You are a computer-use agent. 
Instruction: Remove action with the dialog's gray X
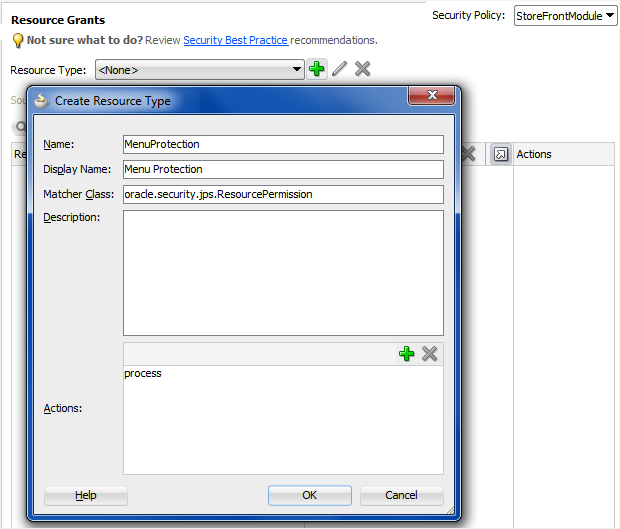click(x=430, y=354)
